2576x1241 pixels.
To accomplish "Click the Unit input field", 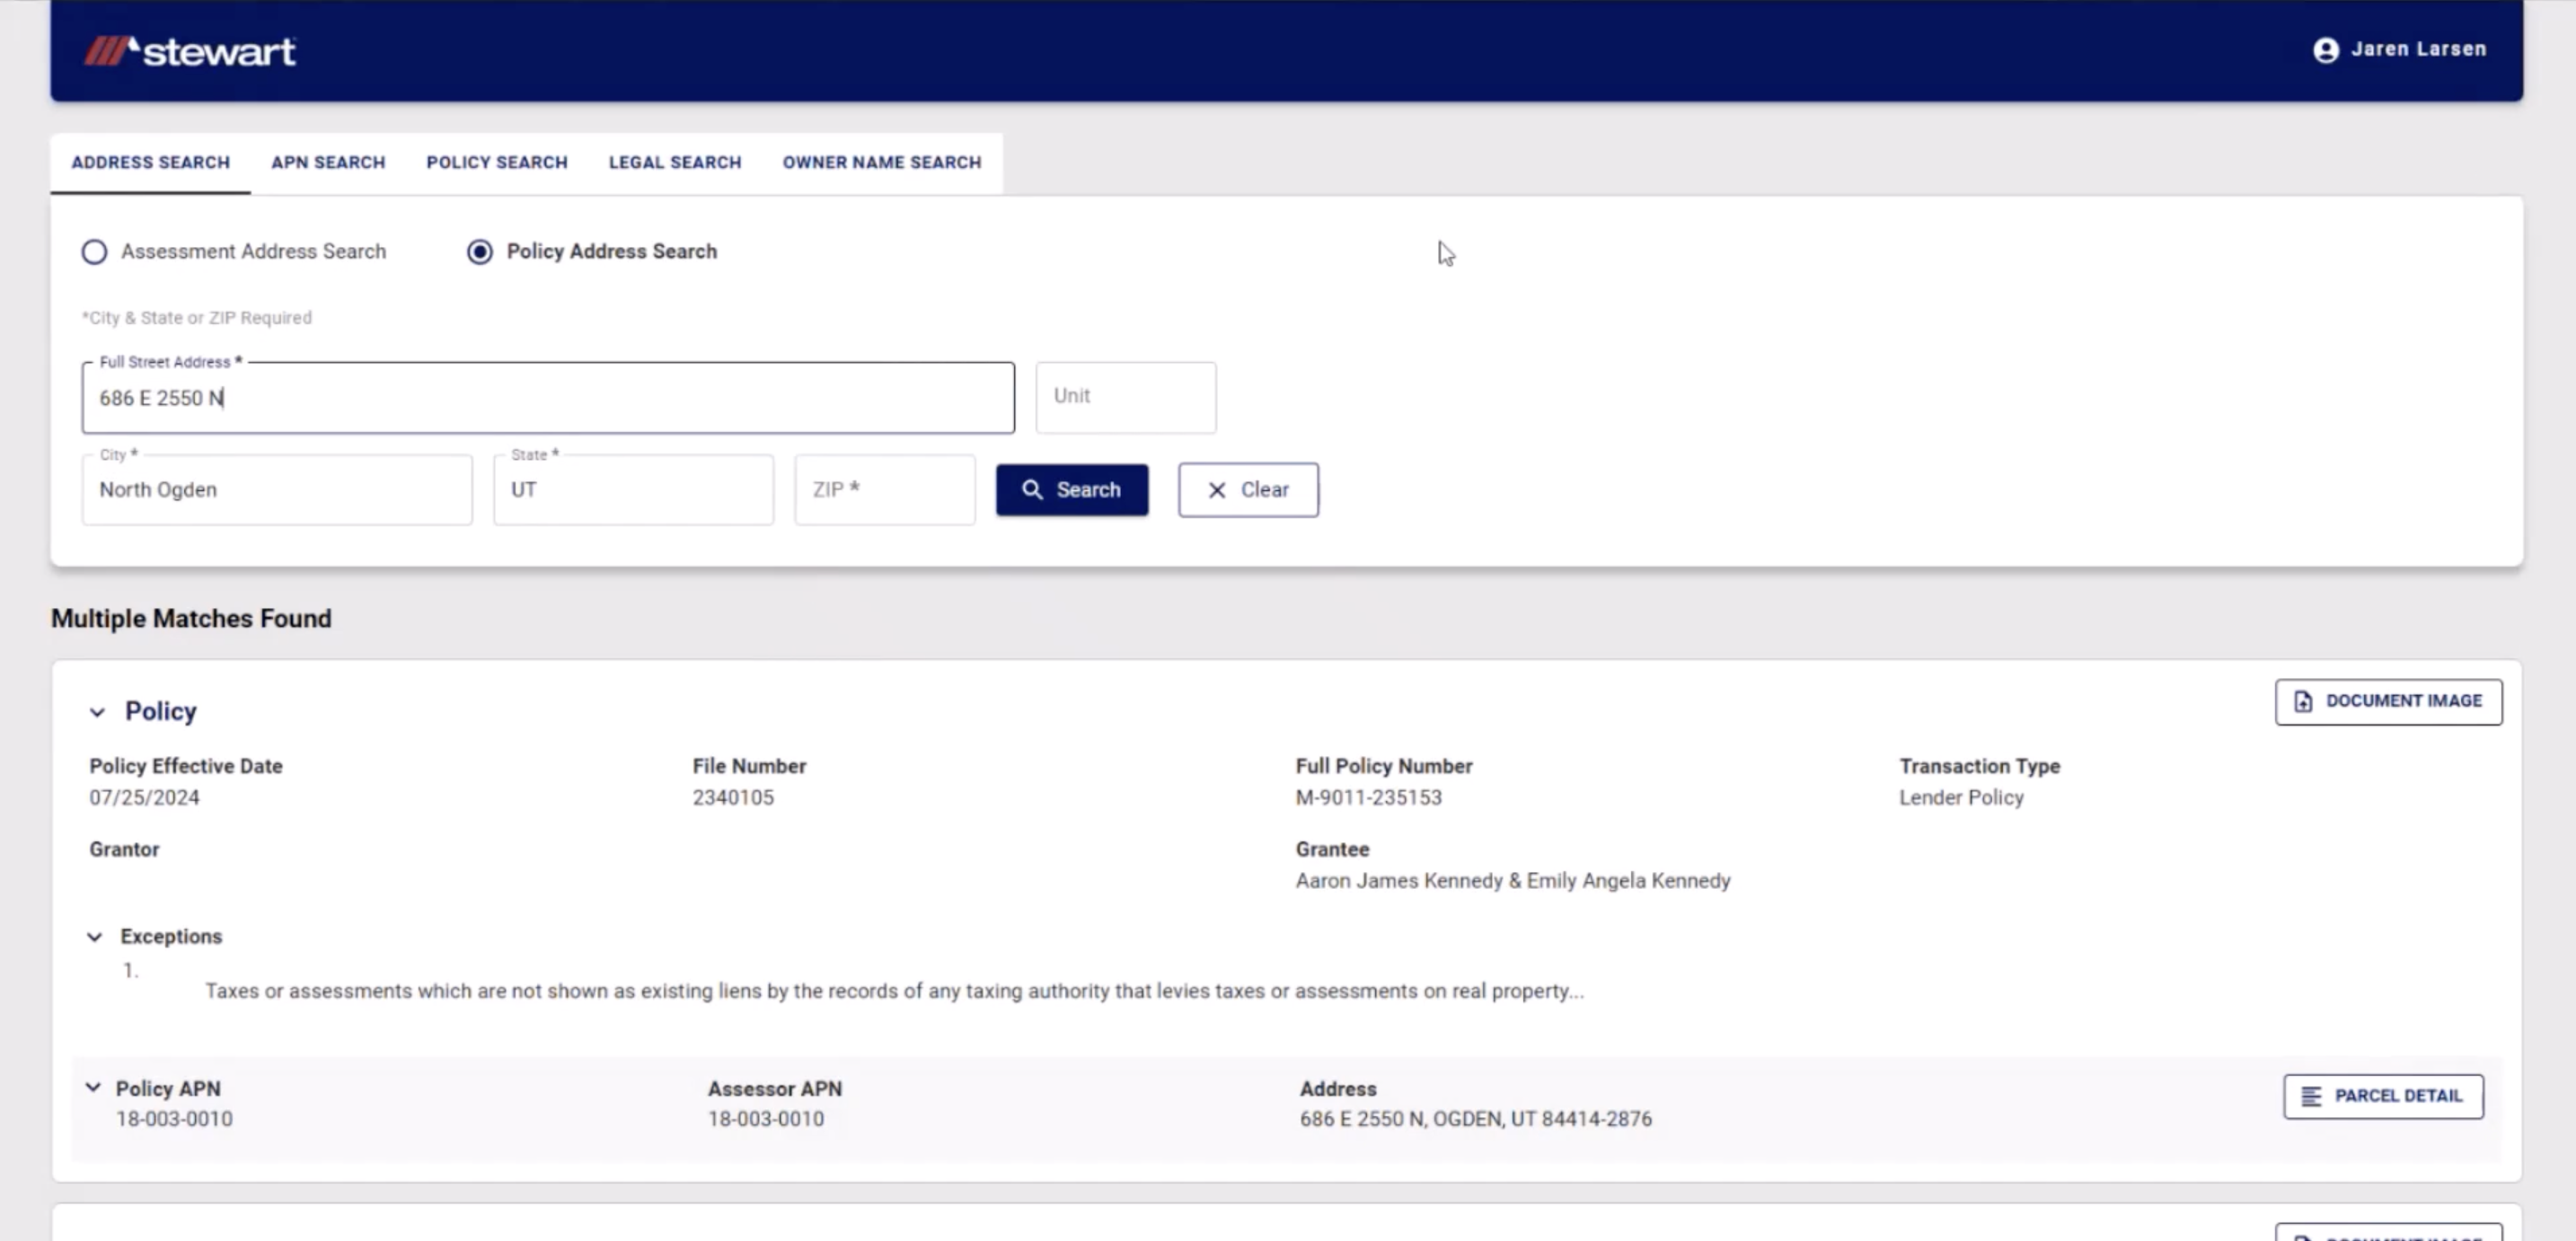I will 1125,397.
